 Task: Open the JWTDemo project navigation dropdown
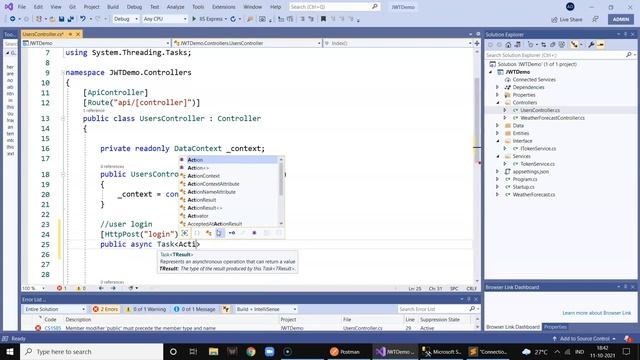point(96,43)
